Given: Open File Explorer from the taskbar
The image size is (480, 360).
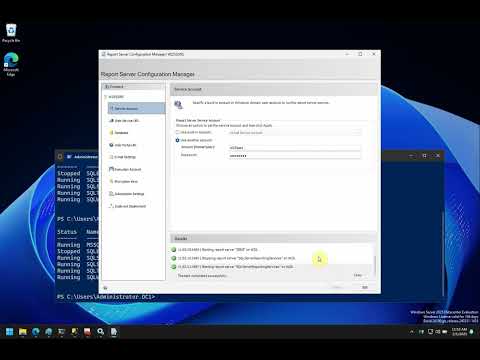Looking at the screenshot, I should 23,332.
